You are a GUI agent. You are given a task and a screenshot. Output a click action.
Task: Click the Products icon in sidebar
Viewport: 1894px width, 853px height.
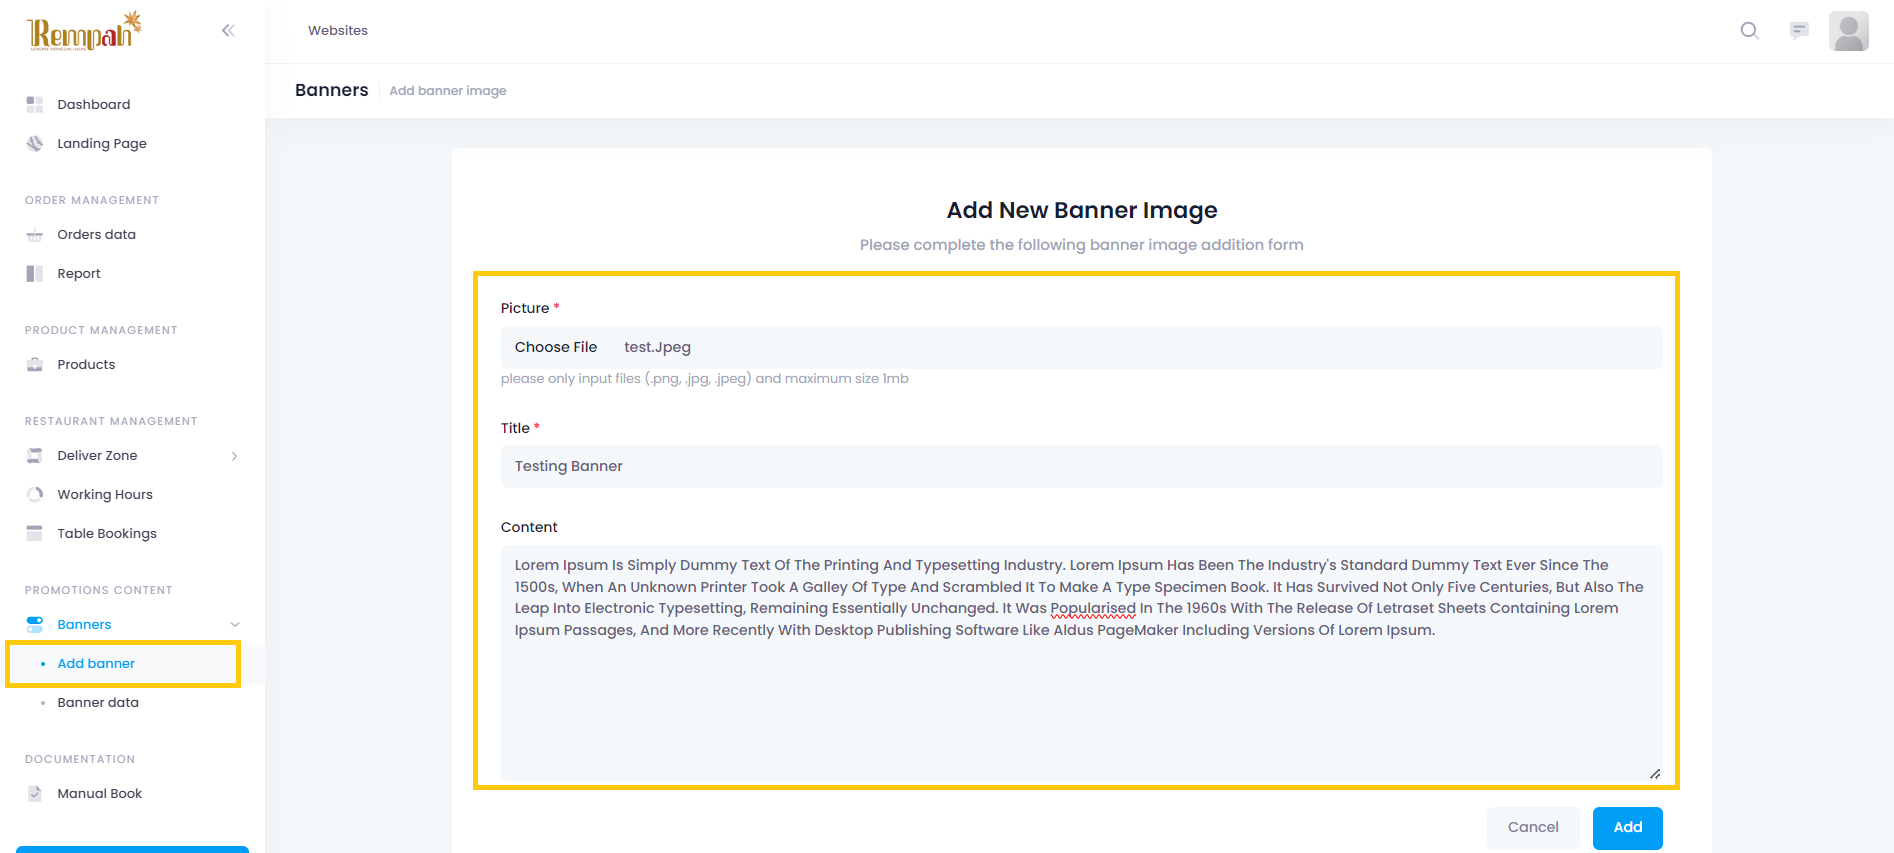click(35, 365)
